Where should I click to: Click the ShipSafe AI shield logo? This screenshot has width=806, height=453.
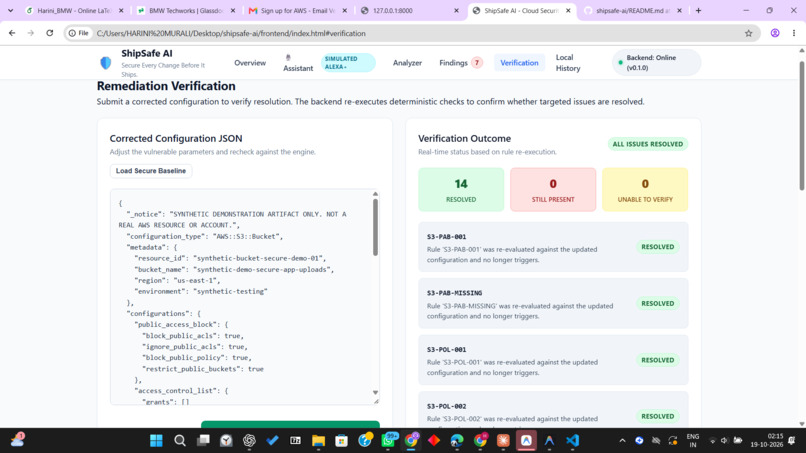[x=105, y=63]
